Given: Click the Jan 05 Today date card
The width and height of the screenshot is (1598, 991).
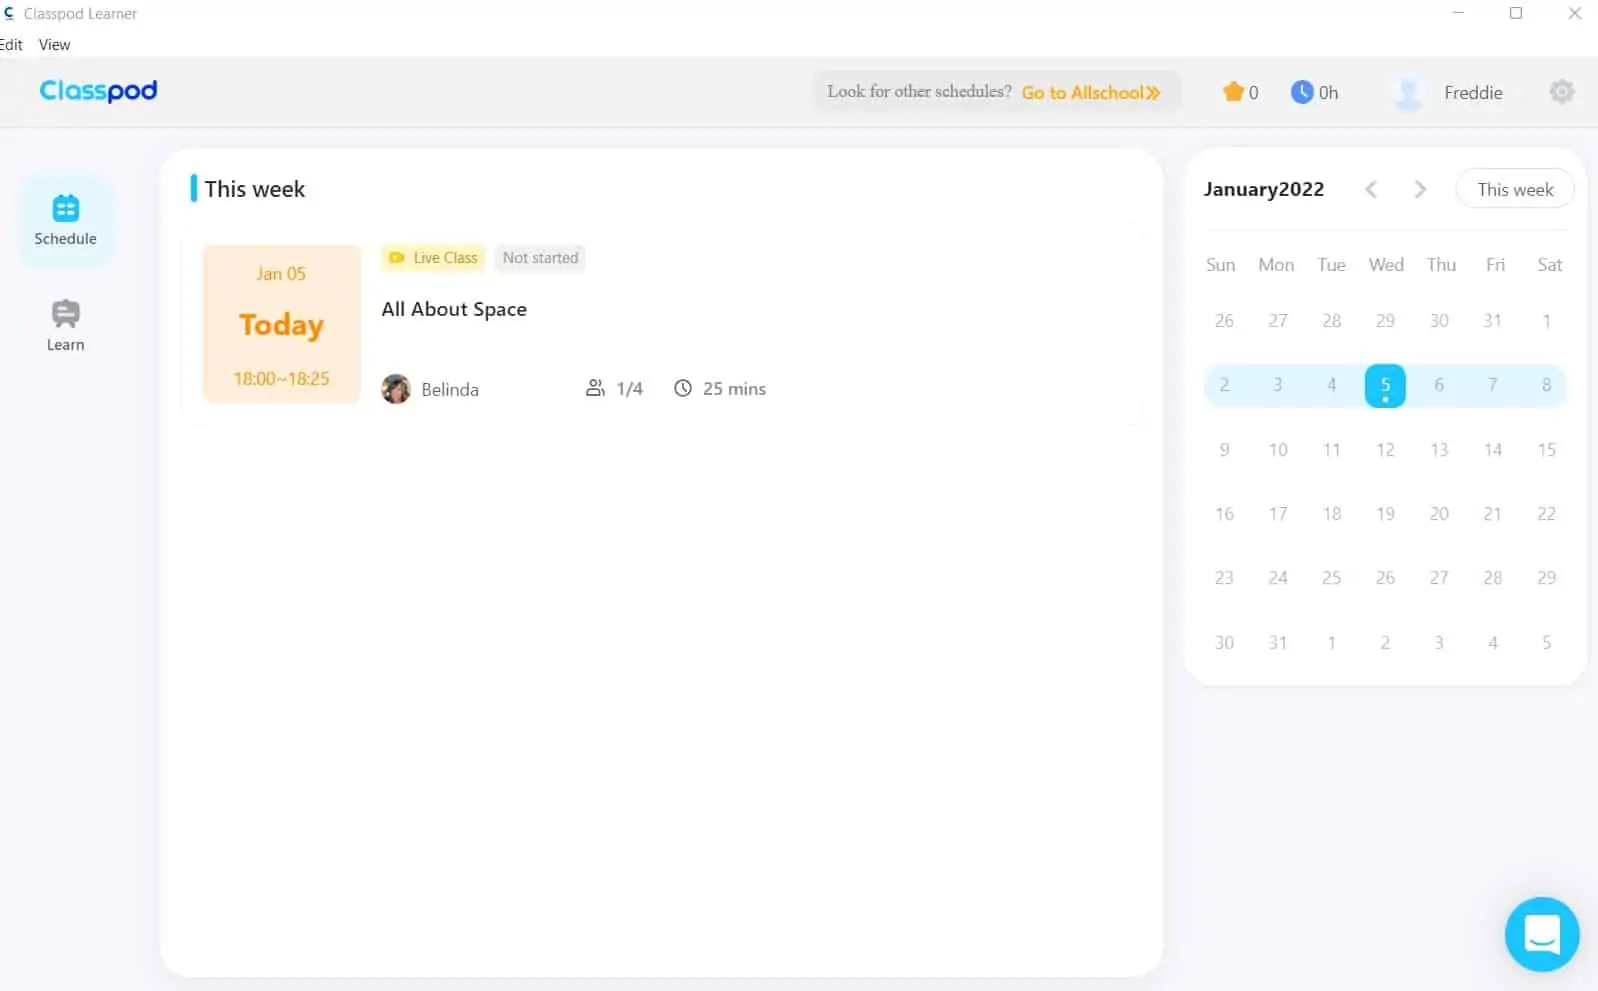Looking at the screenshot, I should (x=281, y=324).
